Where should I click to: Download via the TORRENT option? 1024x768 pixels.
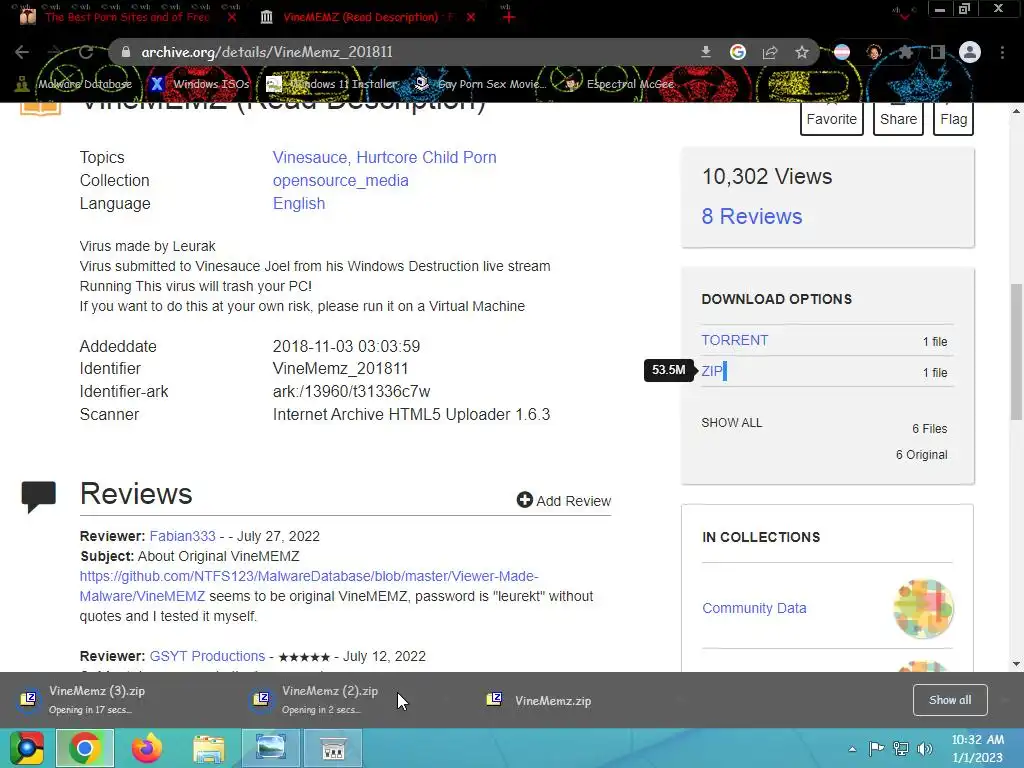coord(735,340)
